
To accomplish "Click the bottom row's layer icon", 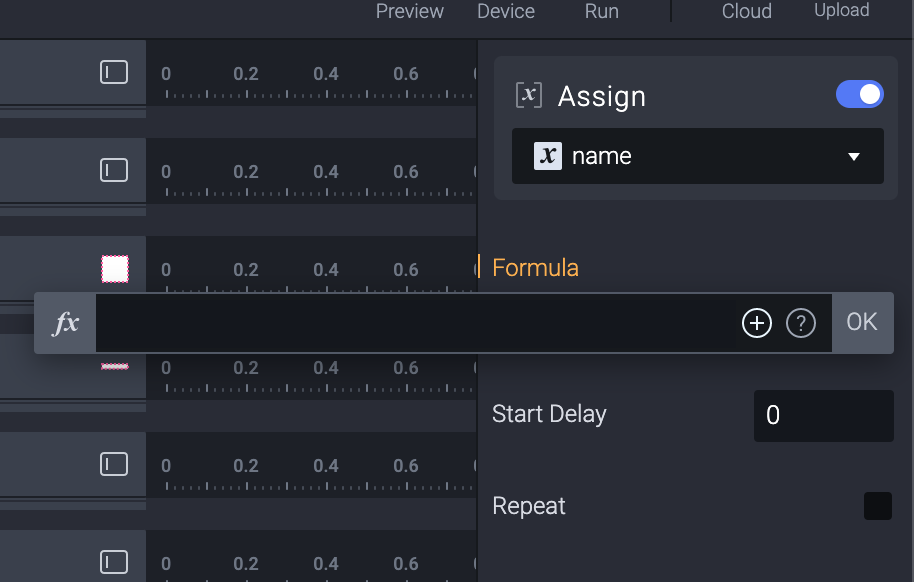I will [115, 562].
